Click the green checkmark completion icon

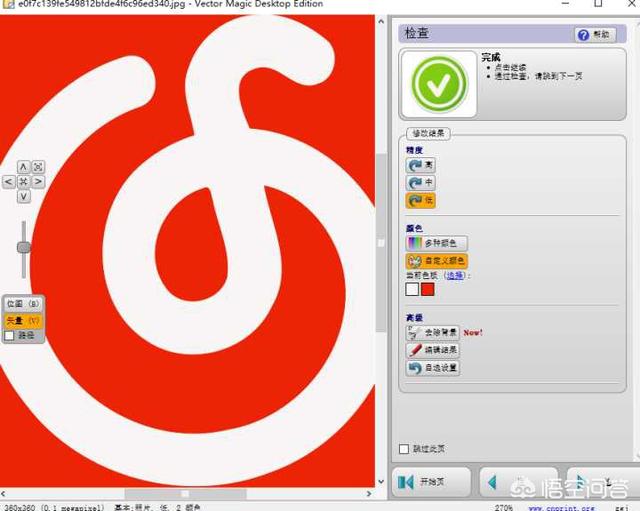tap(438, 84)
